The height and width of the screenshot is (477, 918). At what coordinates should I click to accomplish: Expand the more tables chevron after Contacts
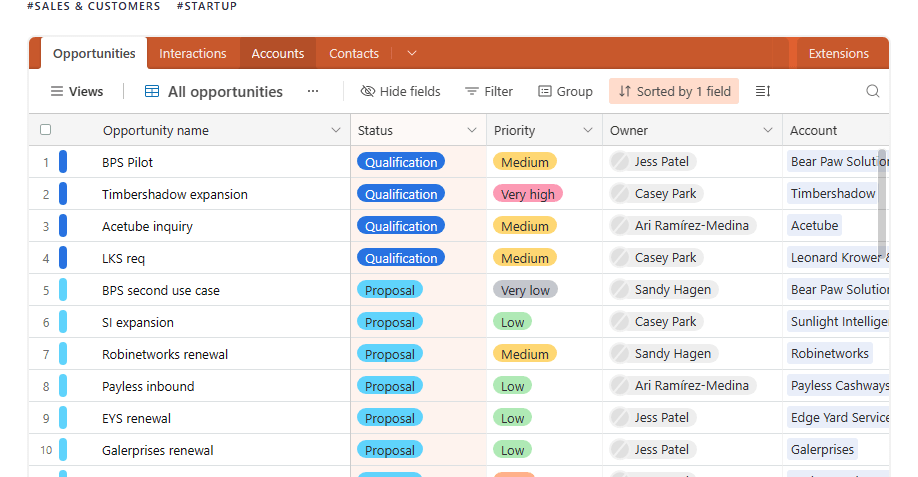click(x=411, y=54)
